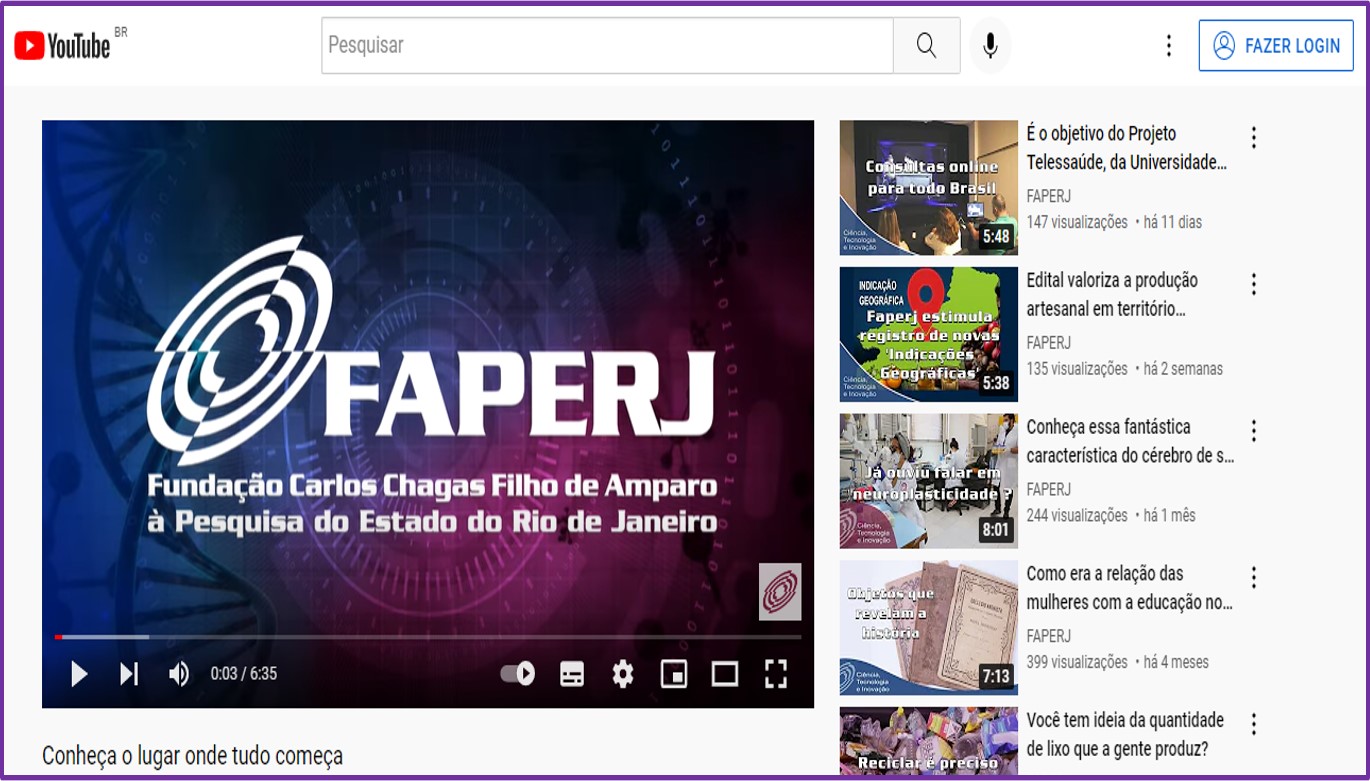
Task: Play the video with play button
Action: (x=78, y=674)
